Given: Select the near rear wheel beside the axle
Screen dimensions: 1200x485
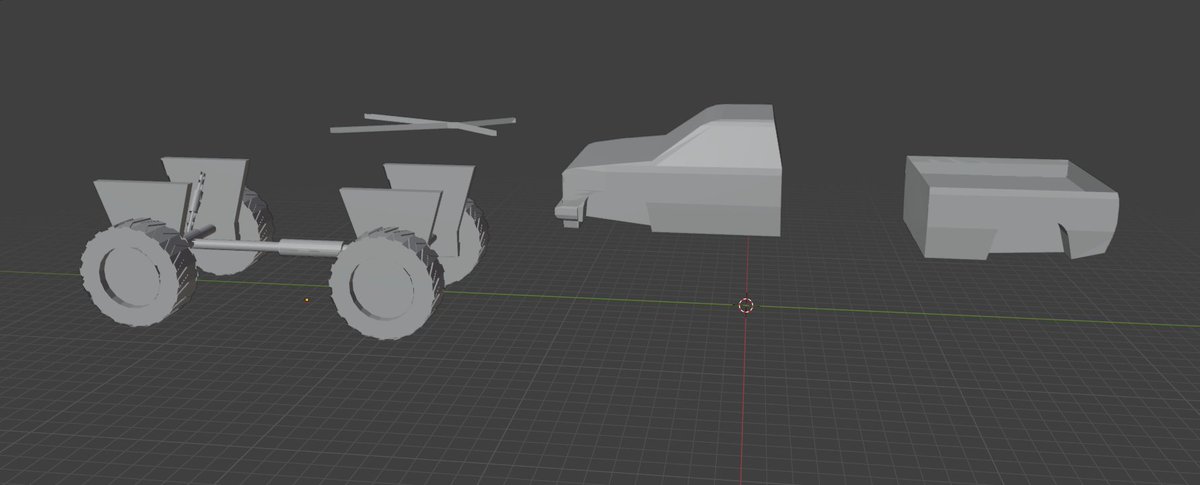Looking at the screenshot, I should coord(387,284).
